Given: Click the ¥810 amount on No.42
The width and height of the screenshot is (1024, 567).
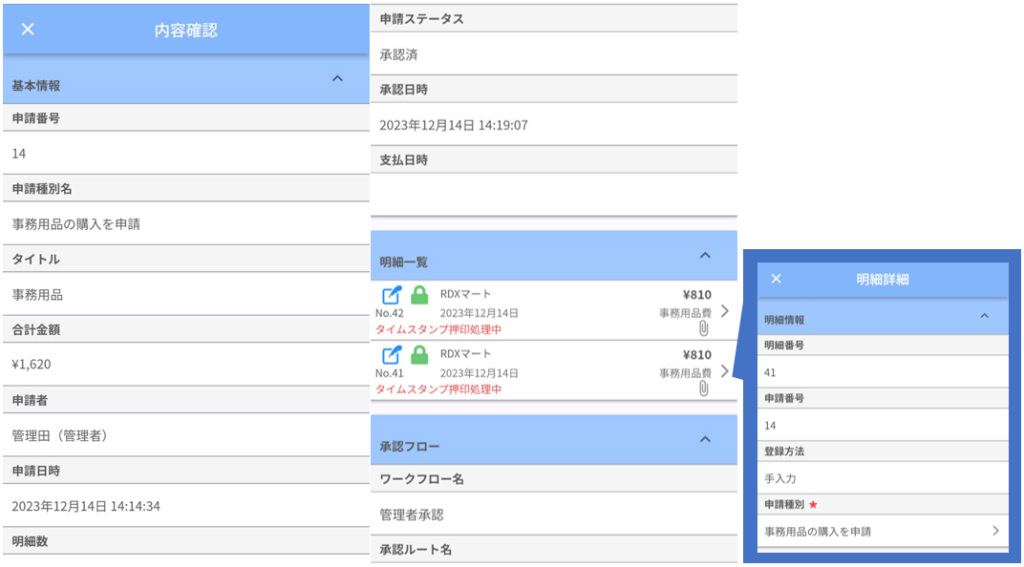Looking at the screenshot, I should tap(696, 295).
